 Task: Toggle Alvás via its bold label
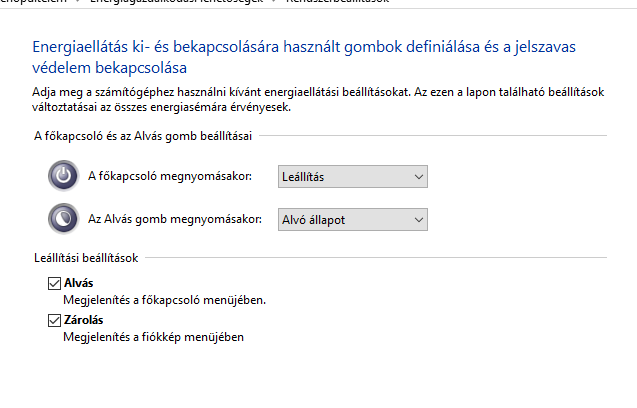pyautogui.click(x=78, y=283)
